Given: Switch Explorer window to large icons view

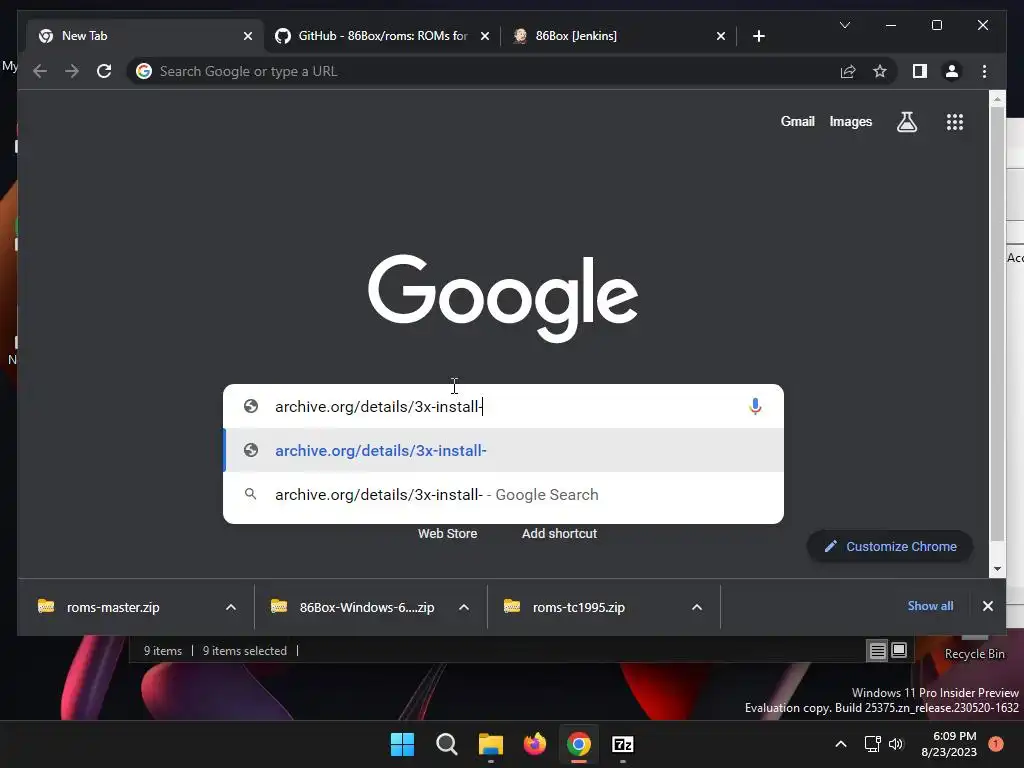Looking at the screenshot, I should (x=899, y=650).
